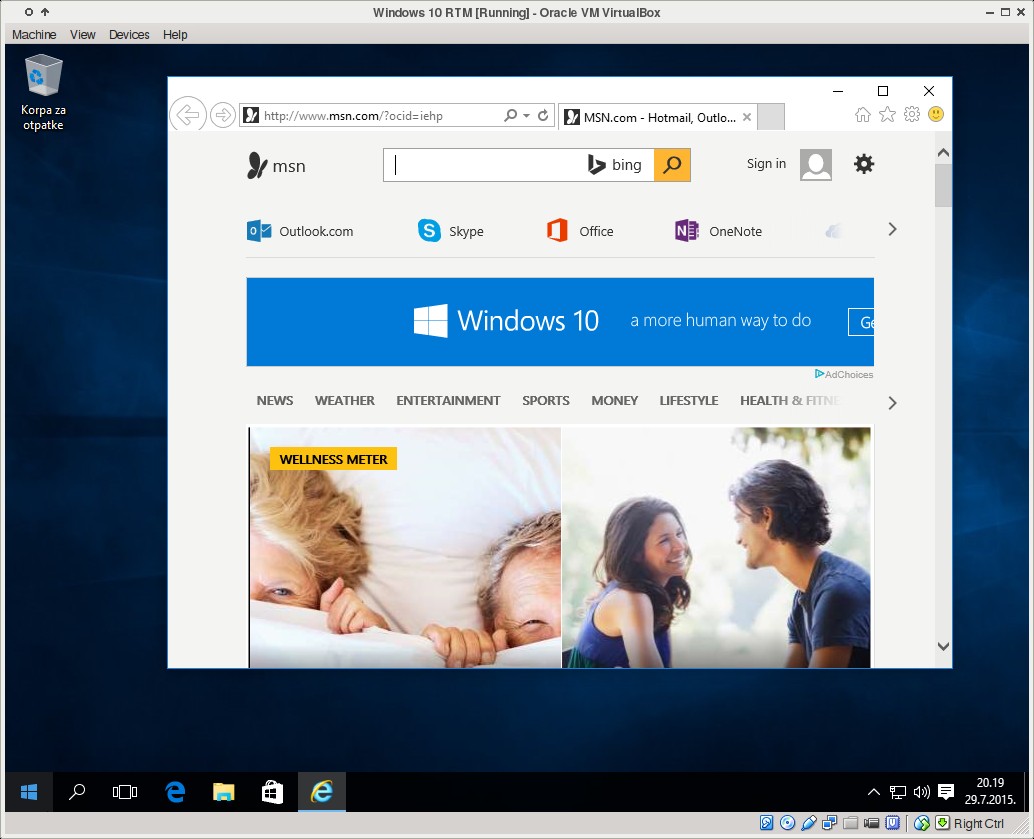1034x839 pixels.
Task: Click the IE forward arrow button
Action: [x=223, y=115]
